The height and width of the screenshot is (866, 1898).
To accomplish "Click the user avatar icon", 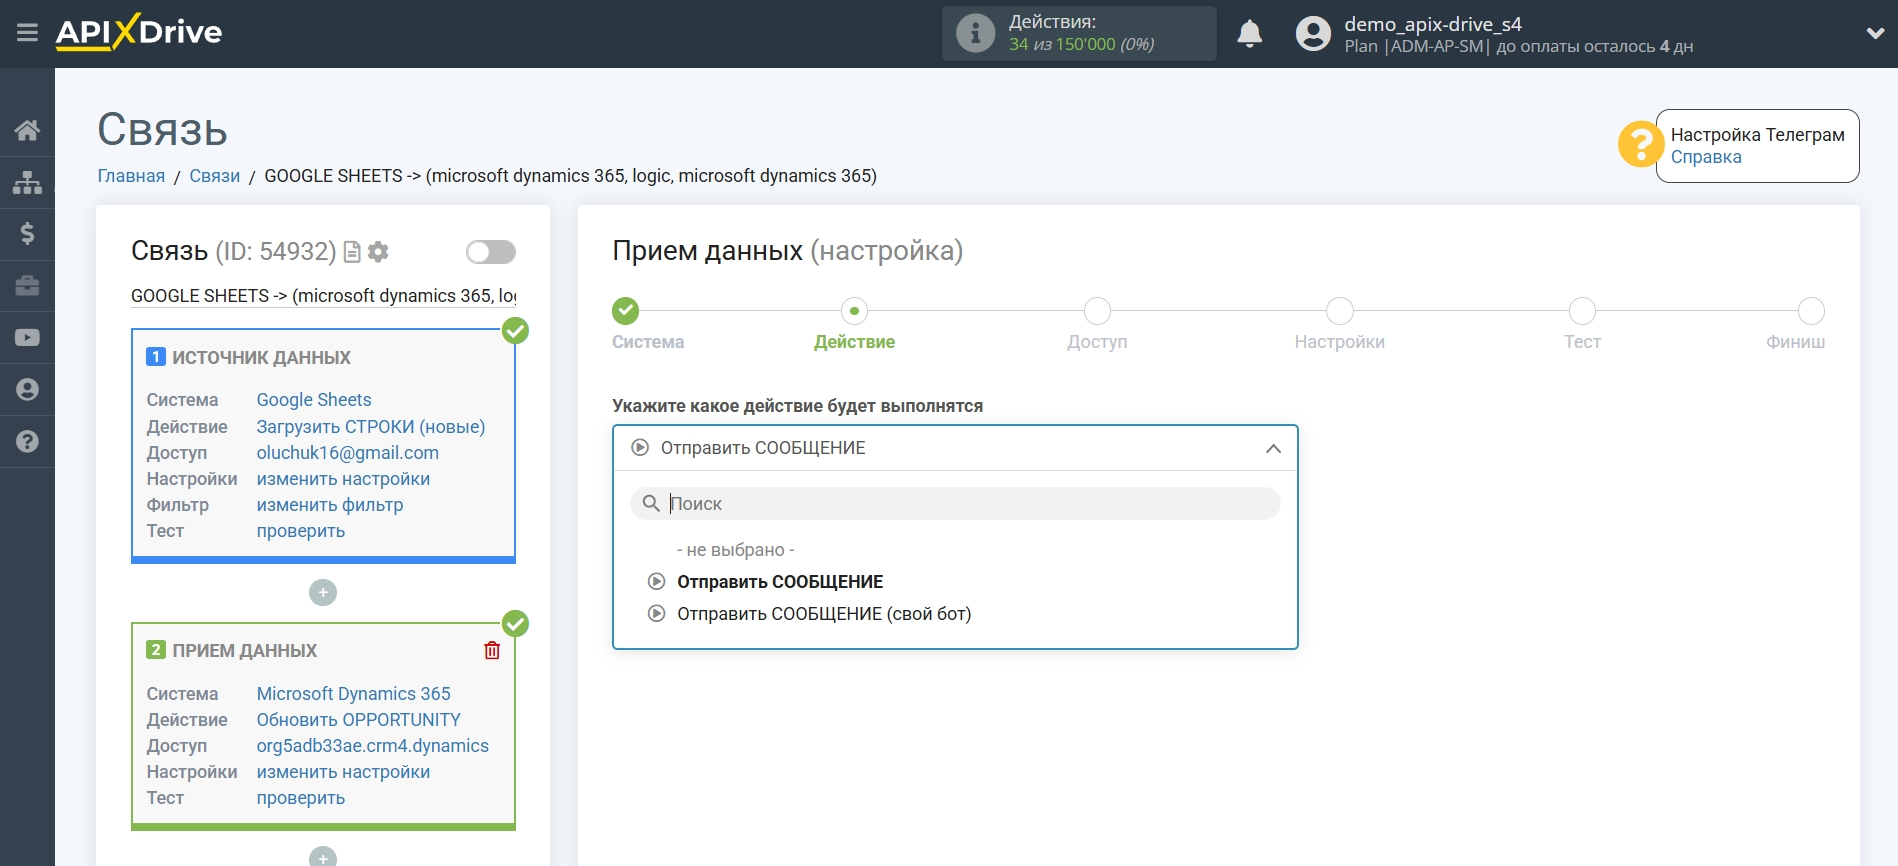I will [1313, 34].
